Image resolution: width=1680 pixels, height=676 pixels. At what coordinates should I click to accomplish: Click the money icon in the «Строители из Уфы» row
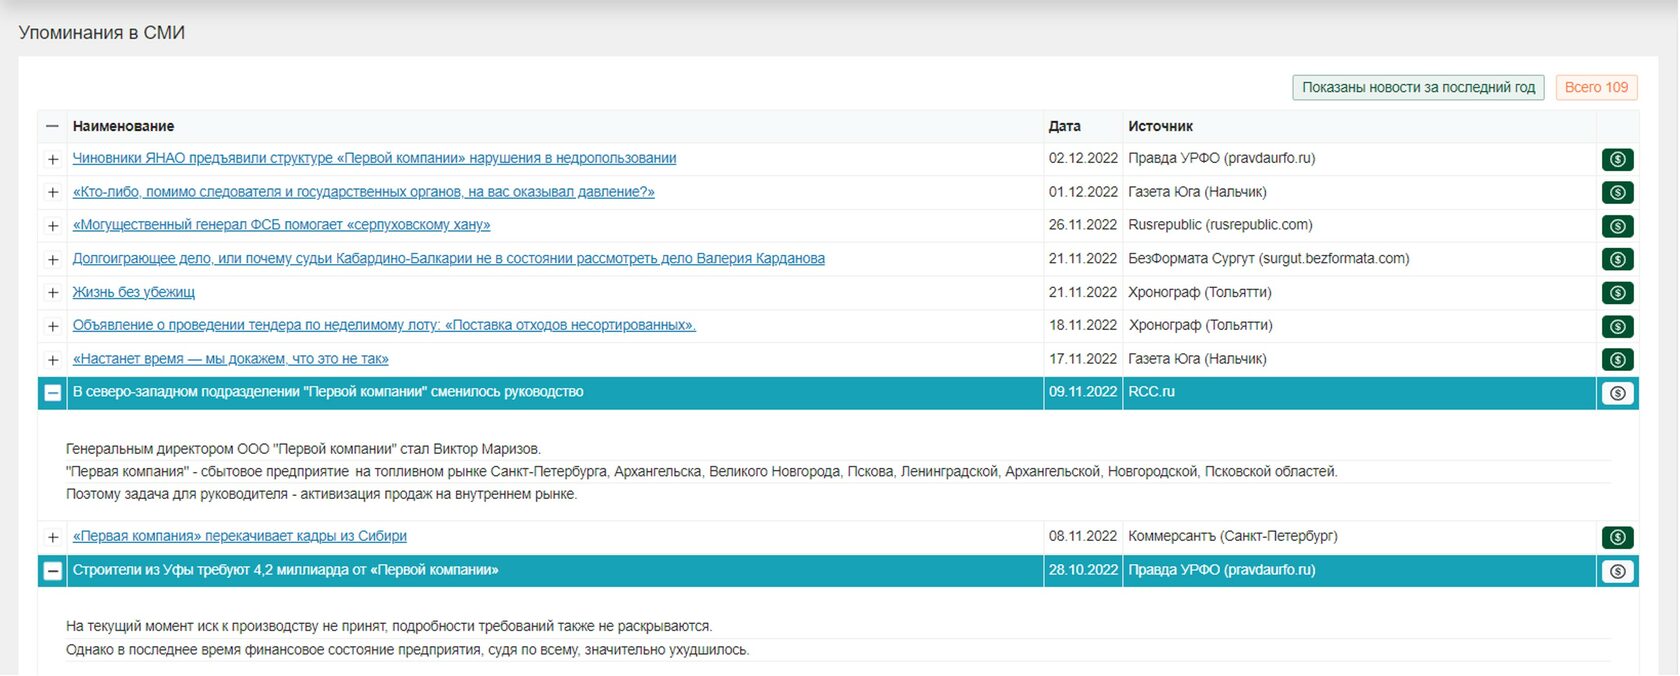1617,571
